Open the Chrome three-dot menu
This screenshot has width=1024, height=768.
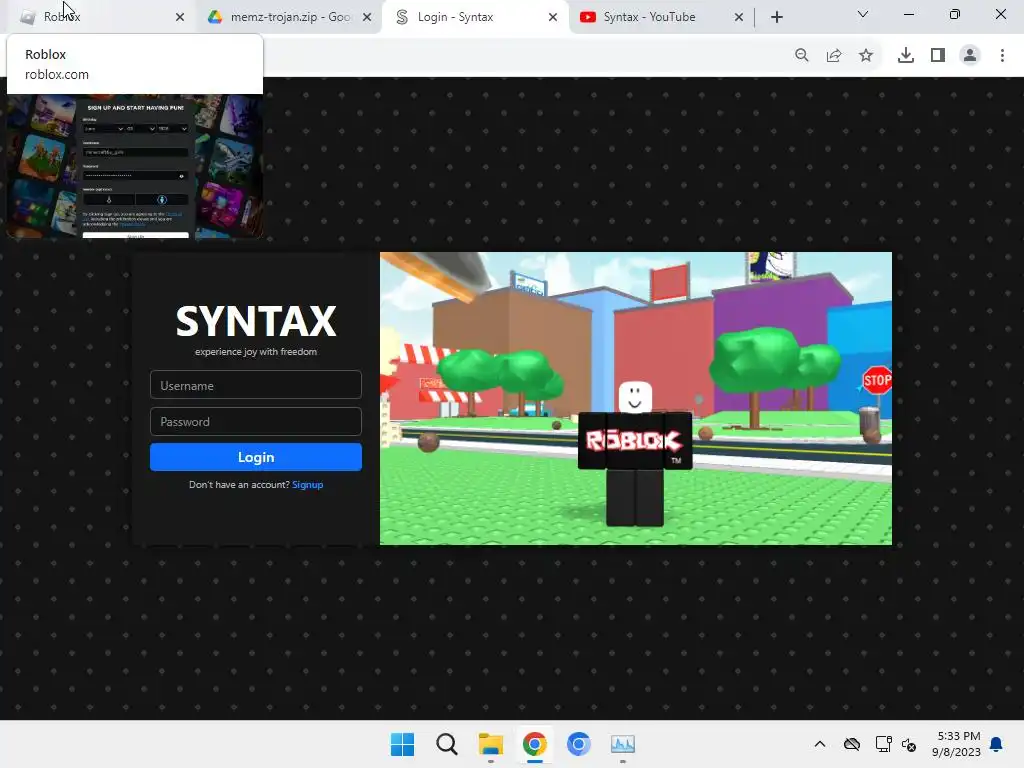[1002, 56]
